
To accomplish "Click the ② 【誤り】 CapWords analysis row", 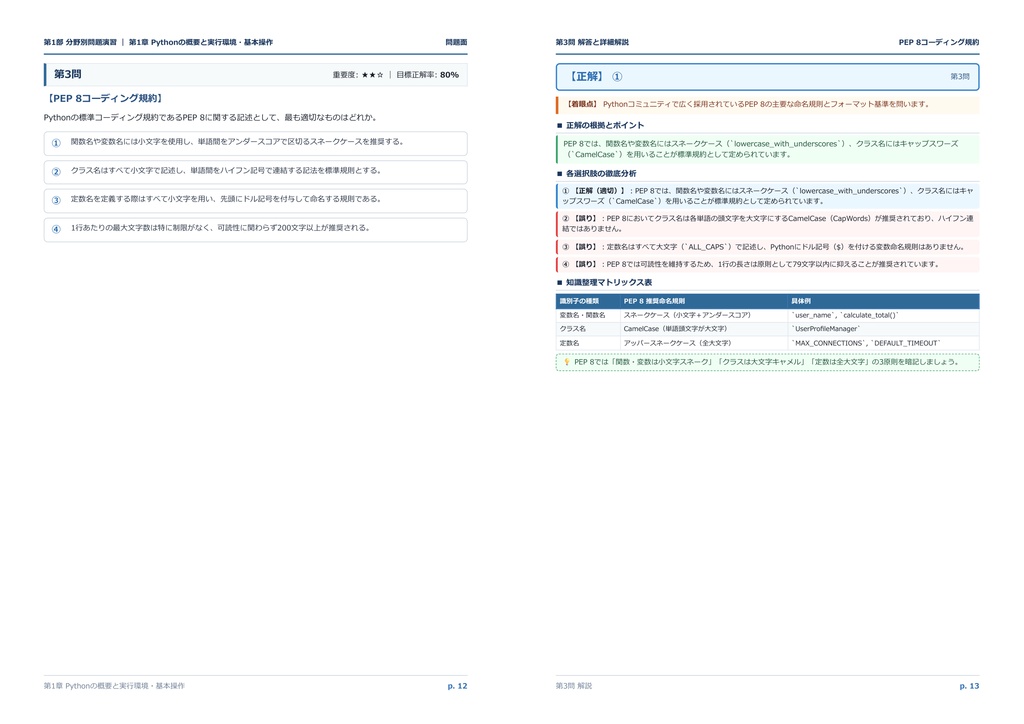I will pos(767,223).
